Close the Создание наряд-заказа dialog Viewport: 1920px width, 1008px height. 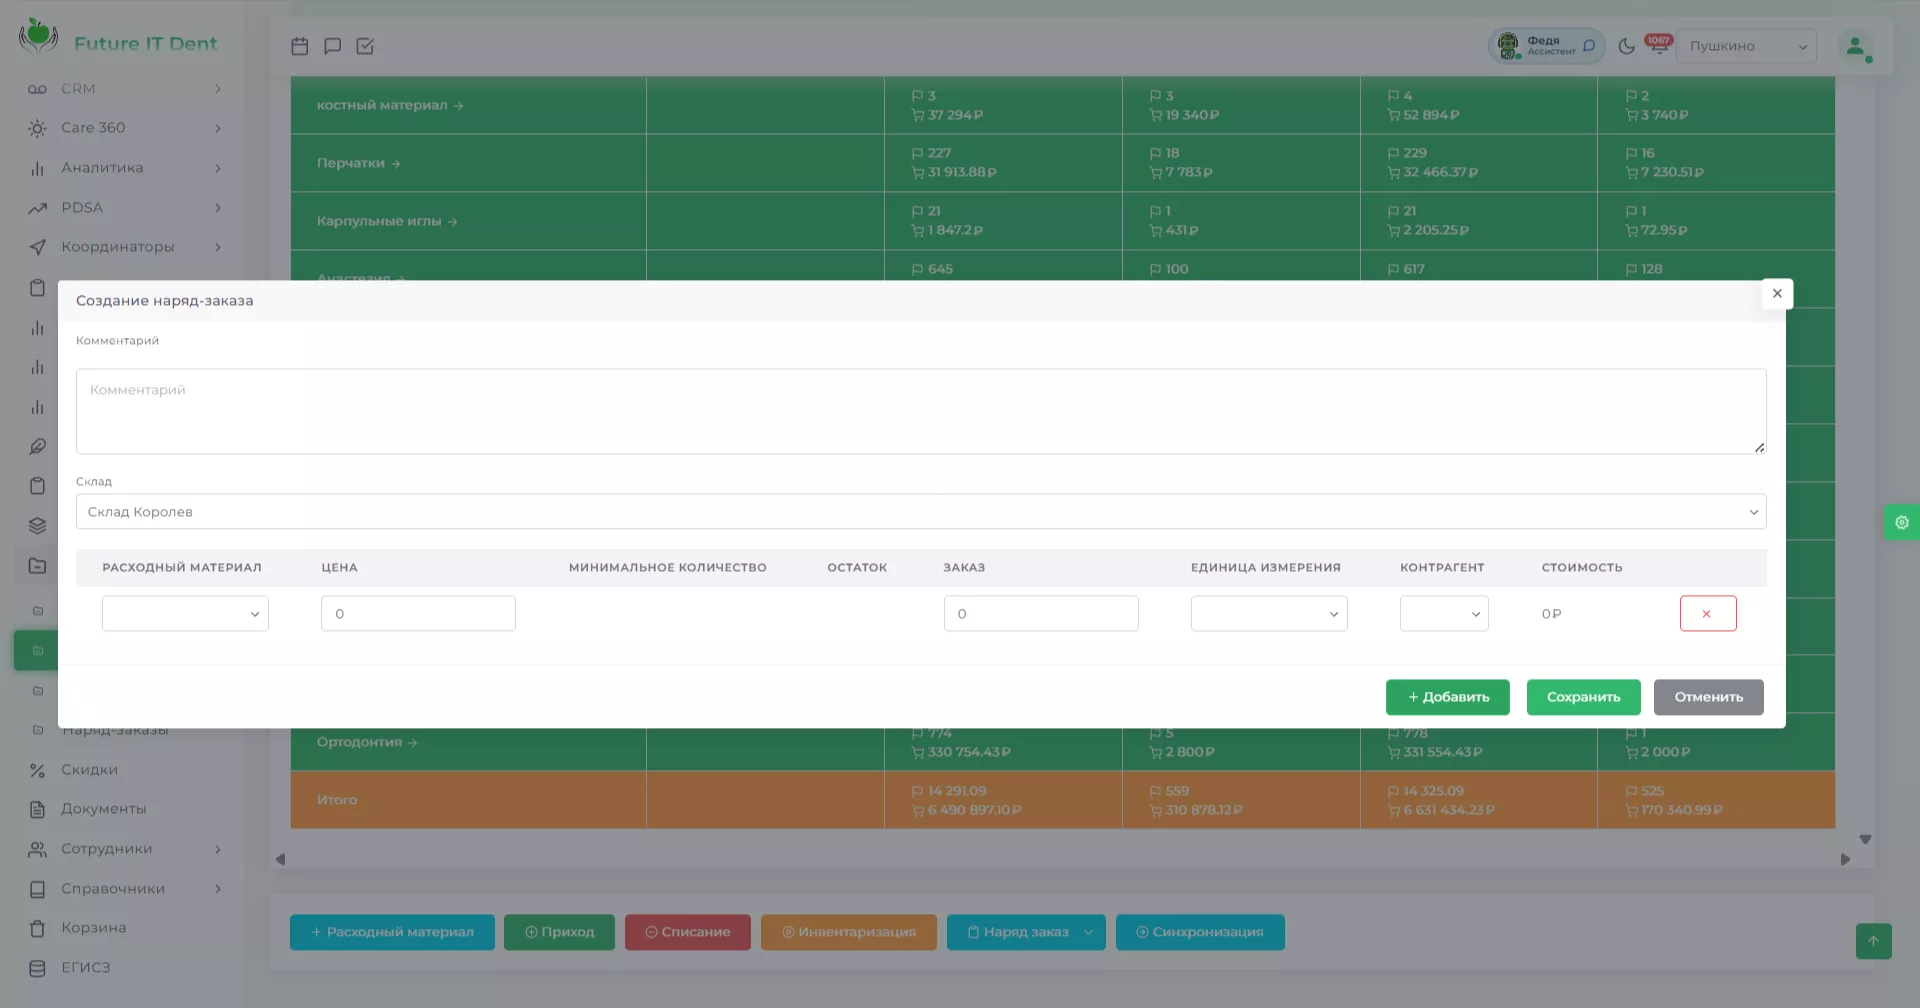(x=1777, y=293)
